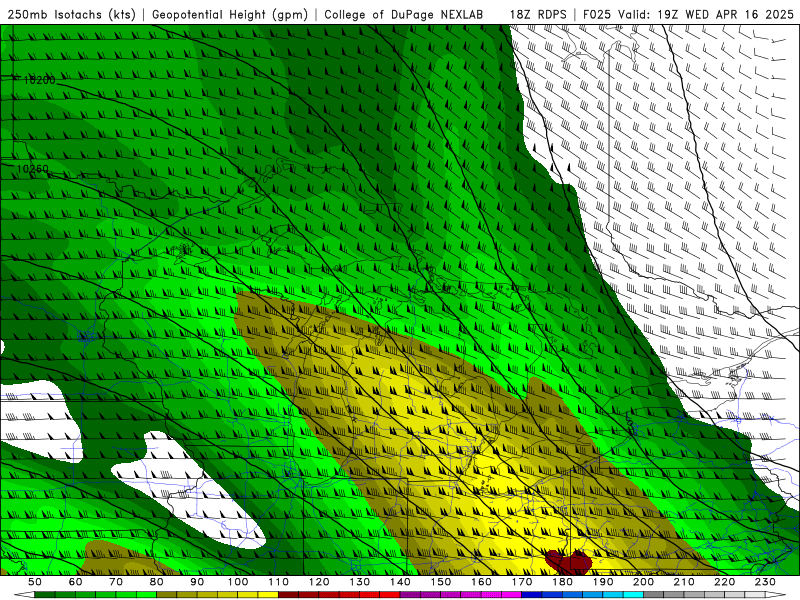
Task: Click the 10260 height contour label
Action: coord(33,169)
